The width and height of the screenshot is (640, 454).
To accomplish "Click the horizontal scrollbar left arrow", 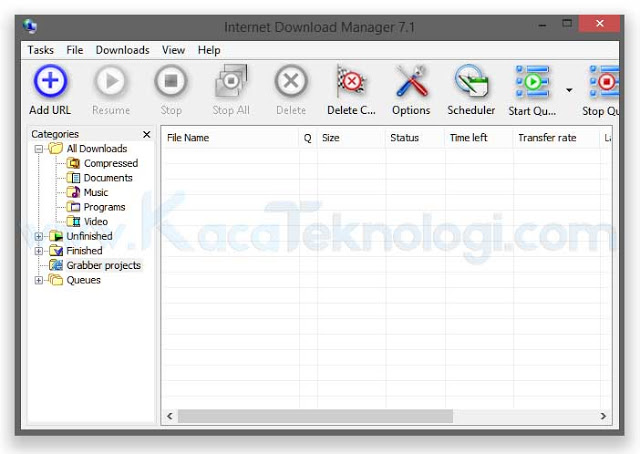I will pyautogui.click(x=170, y=416).
